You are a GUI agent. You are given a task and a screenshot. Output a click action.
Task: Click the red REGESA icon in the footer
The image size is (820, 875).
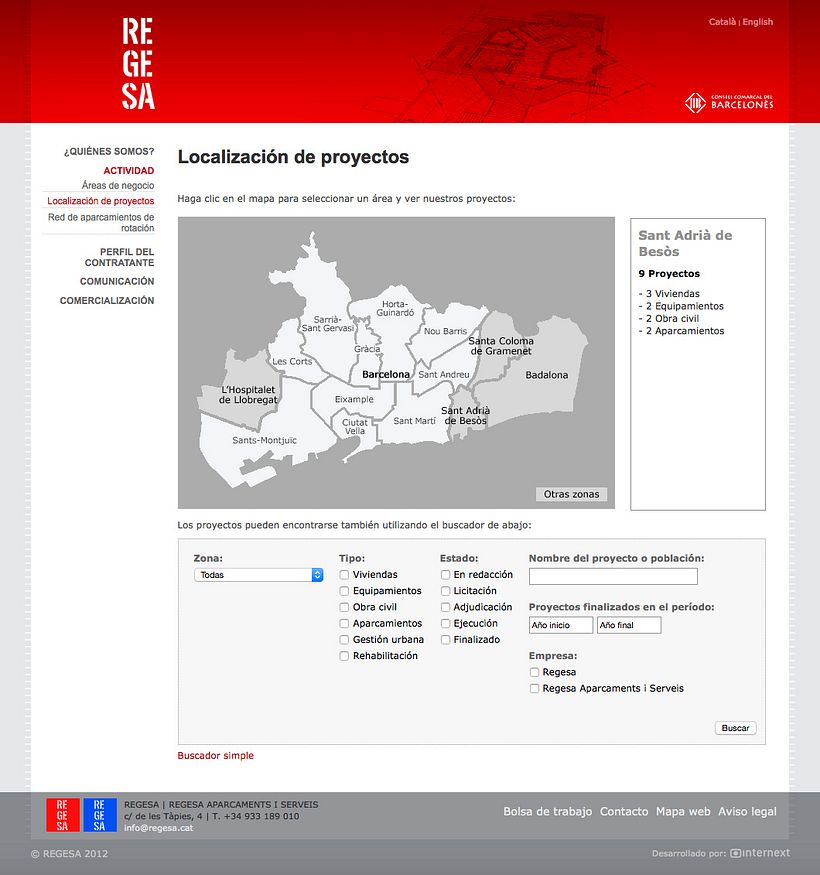(61, 815)
